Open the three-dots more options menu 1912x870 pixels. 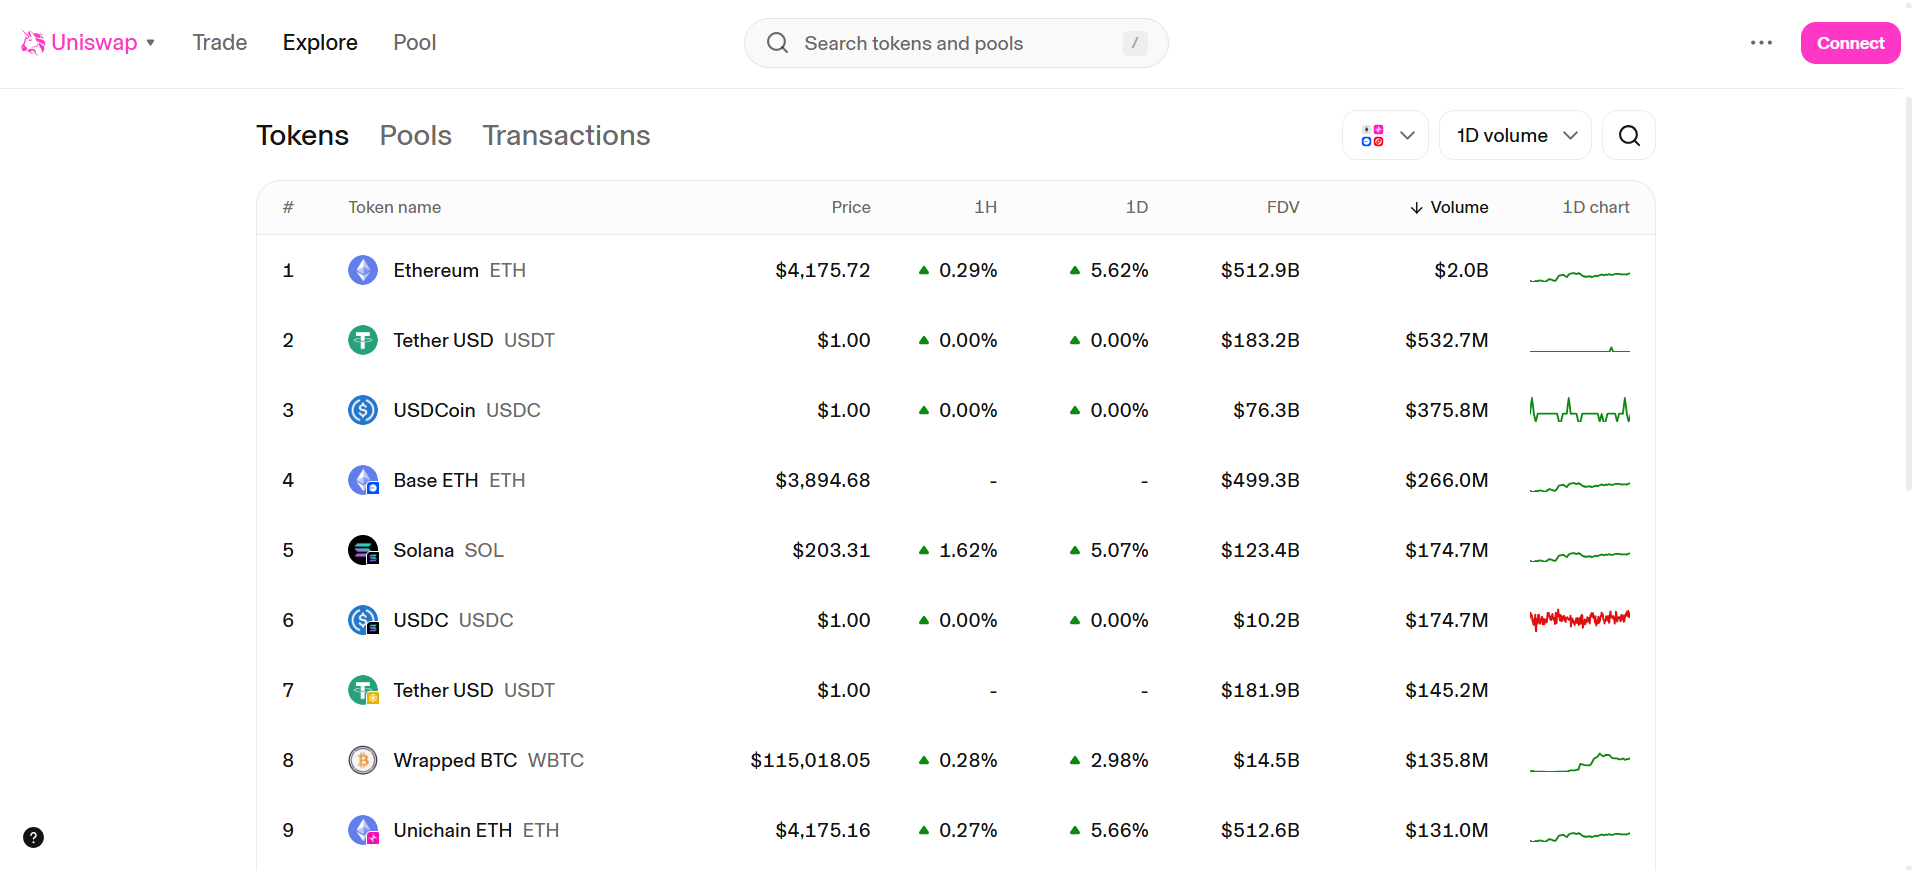1761,43
